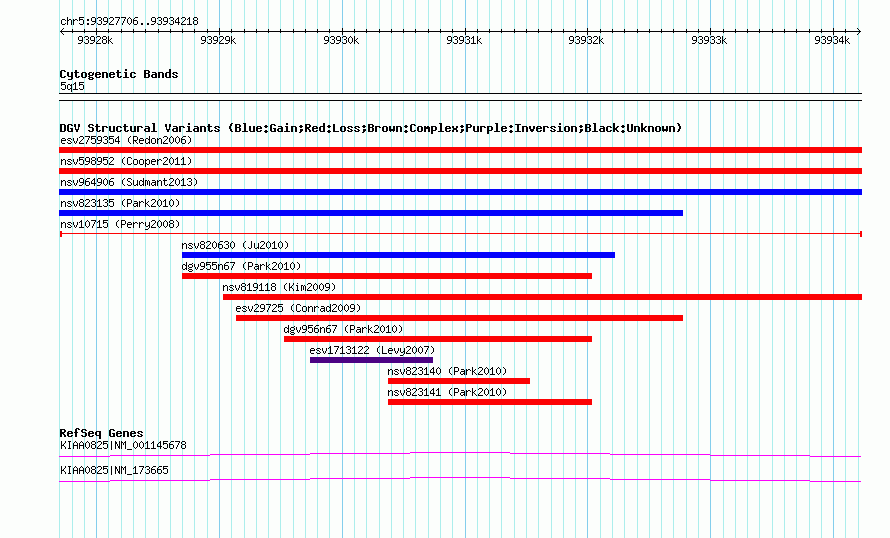Click the nsv820630 (Ju2010) label
This screenshot has width=890, height=538.
click(x=235, y=245)
